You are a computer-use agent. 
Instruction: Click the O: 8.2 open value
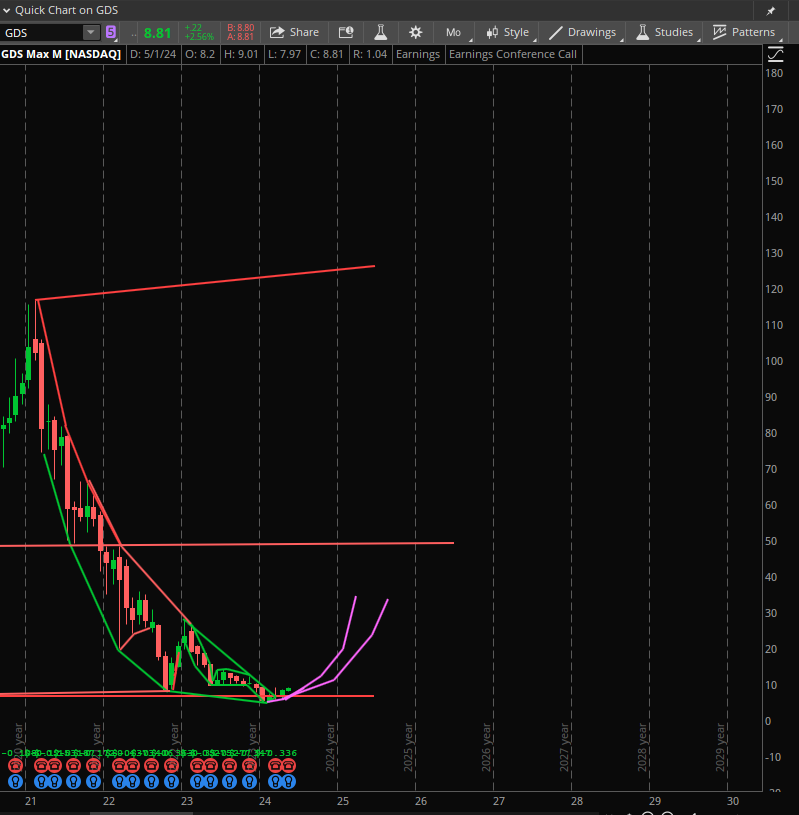[200, 54]
